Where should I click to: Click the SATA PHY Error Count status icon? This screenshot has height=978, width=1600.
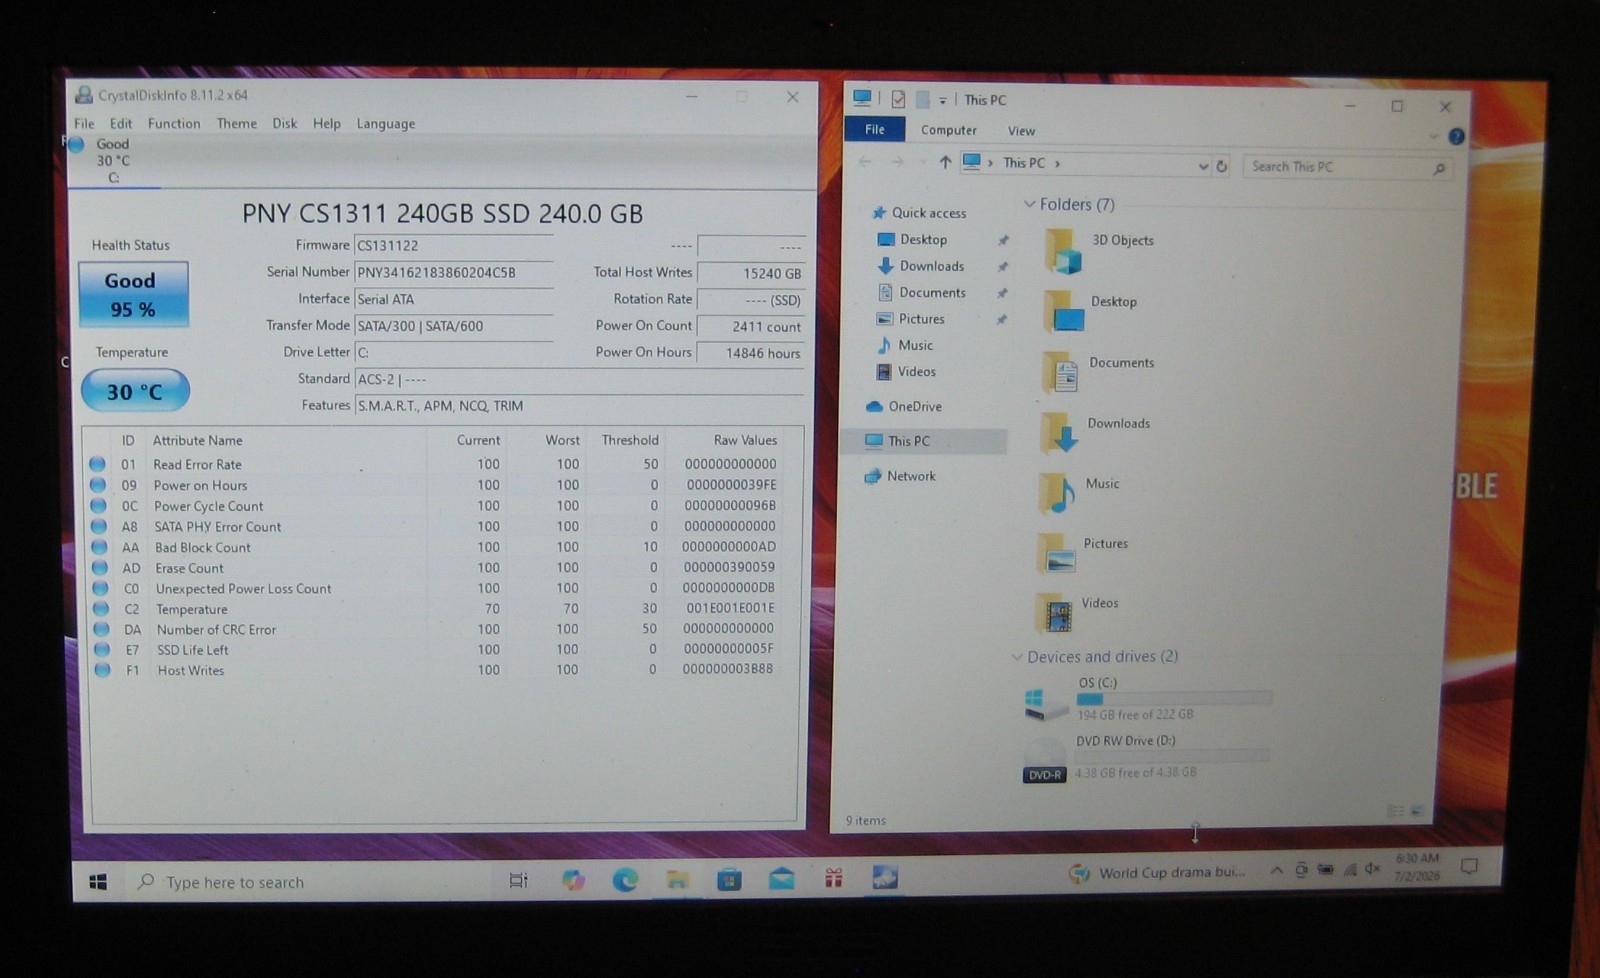coord(98,526)
